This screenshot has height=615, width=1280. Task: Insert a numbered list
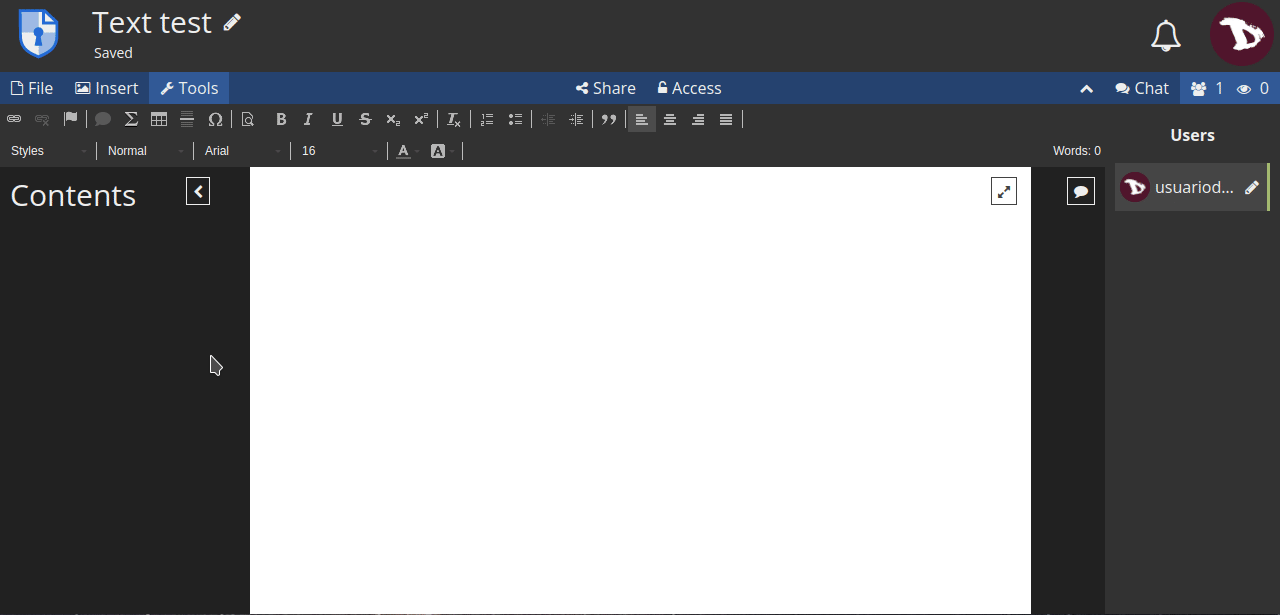tap(487, 119)
